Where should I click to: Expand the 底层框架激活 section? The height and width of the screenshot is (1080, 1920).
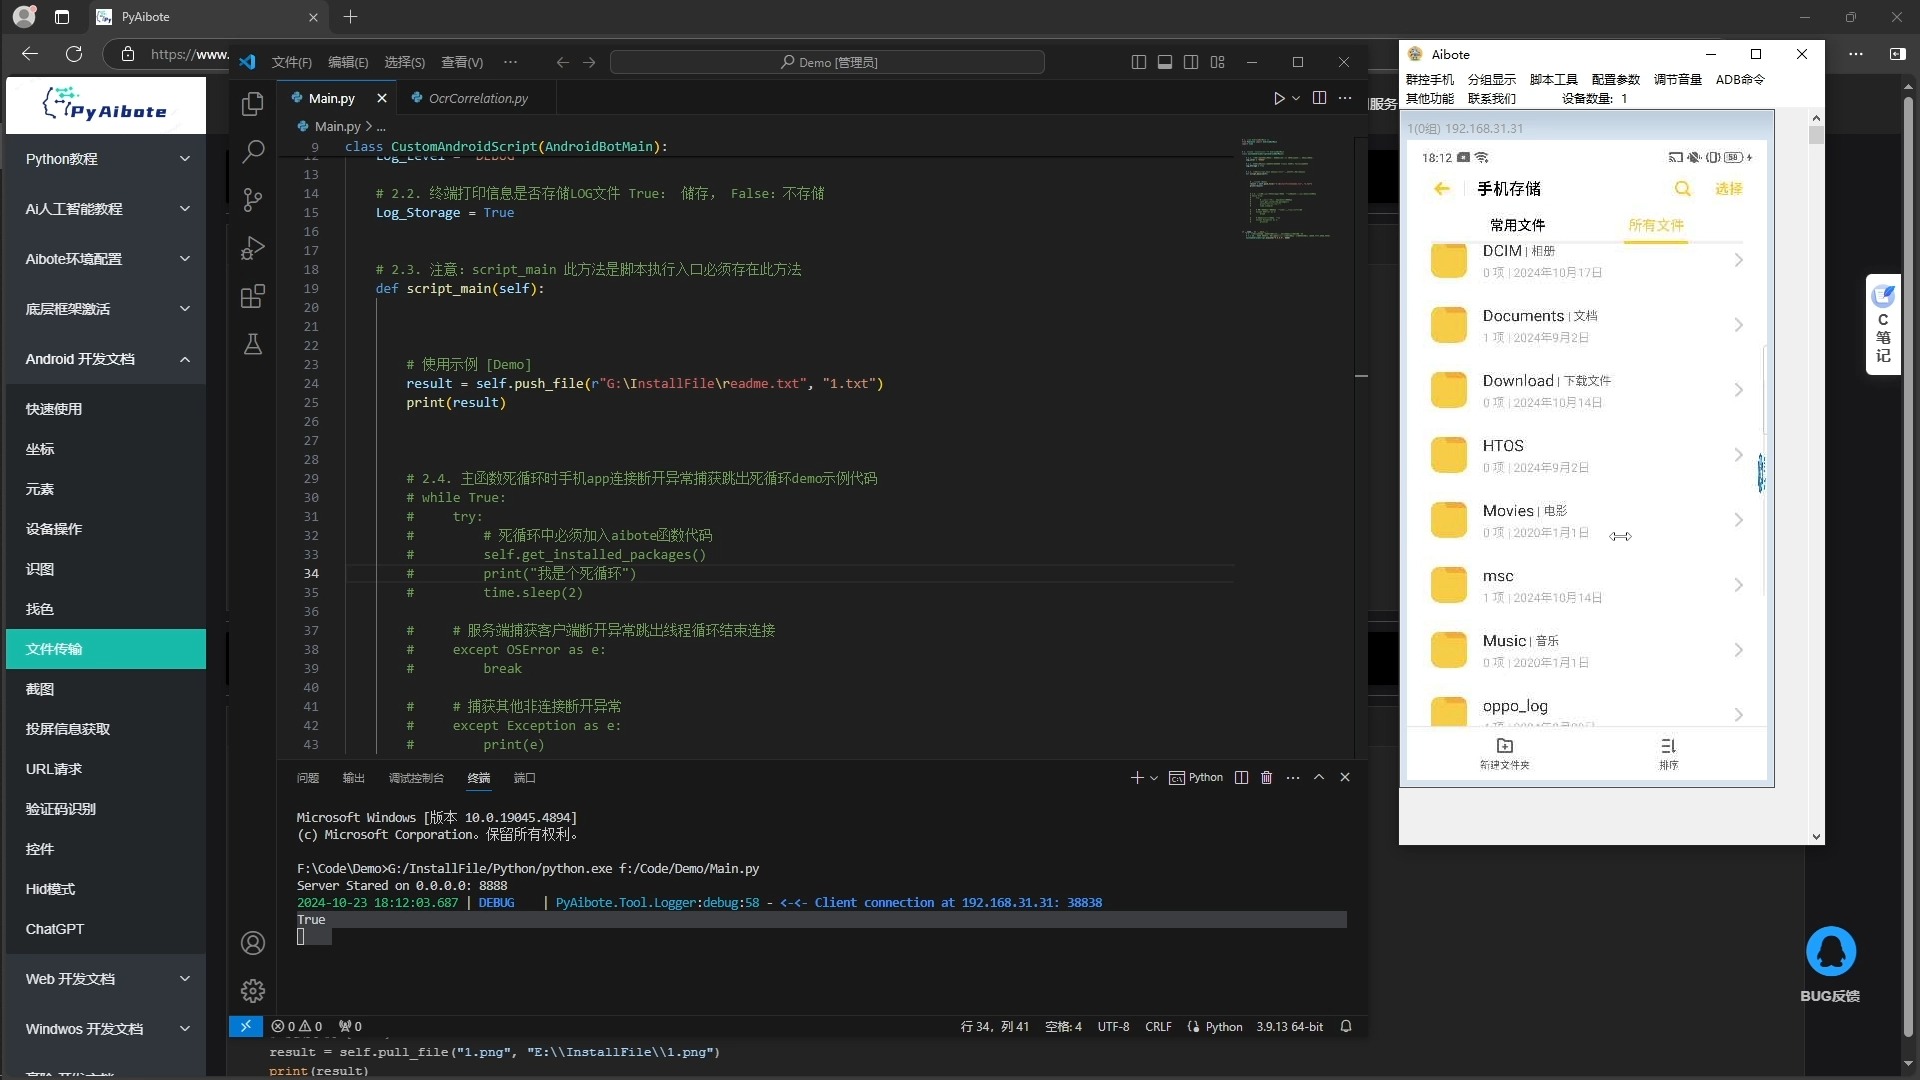point(106,309)
